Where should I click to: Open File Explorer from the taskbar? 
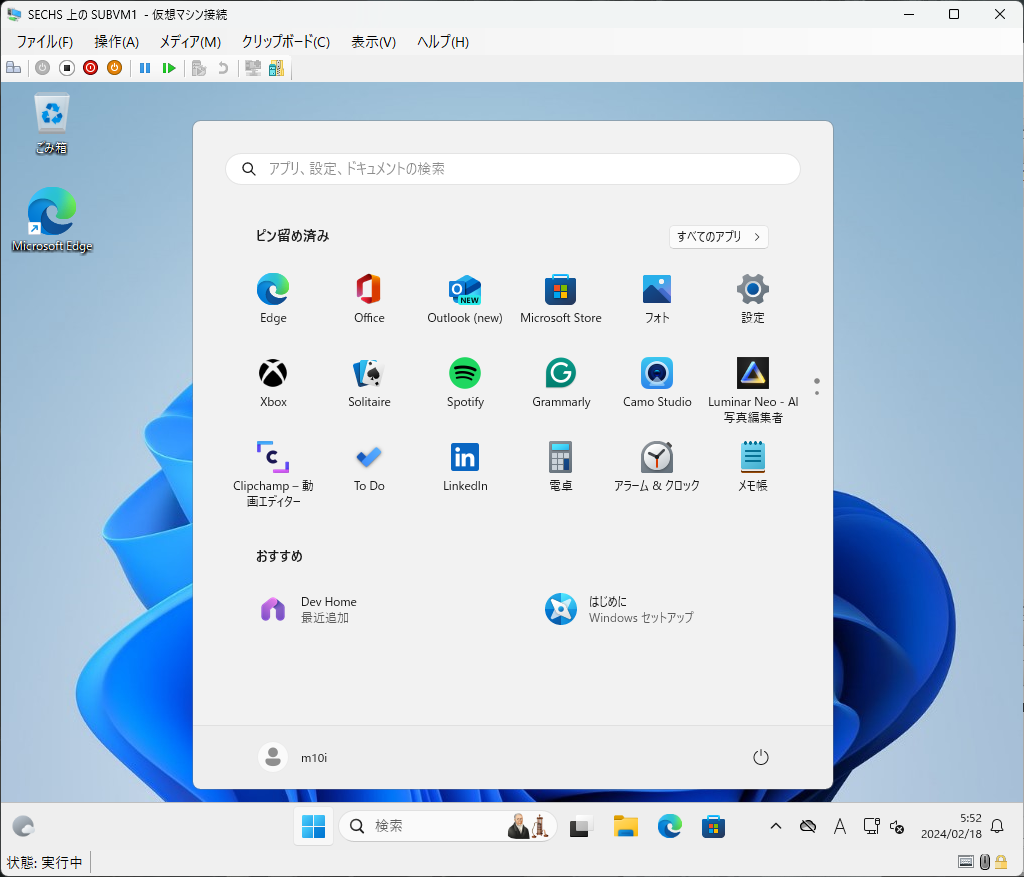coord(625,827)
